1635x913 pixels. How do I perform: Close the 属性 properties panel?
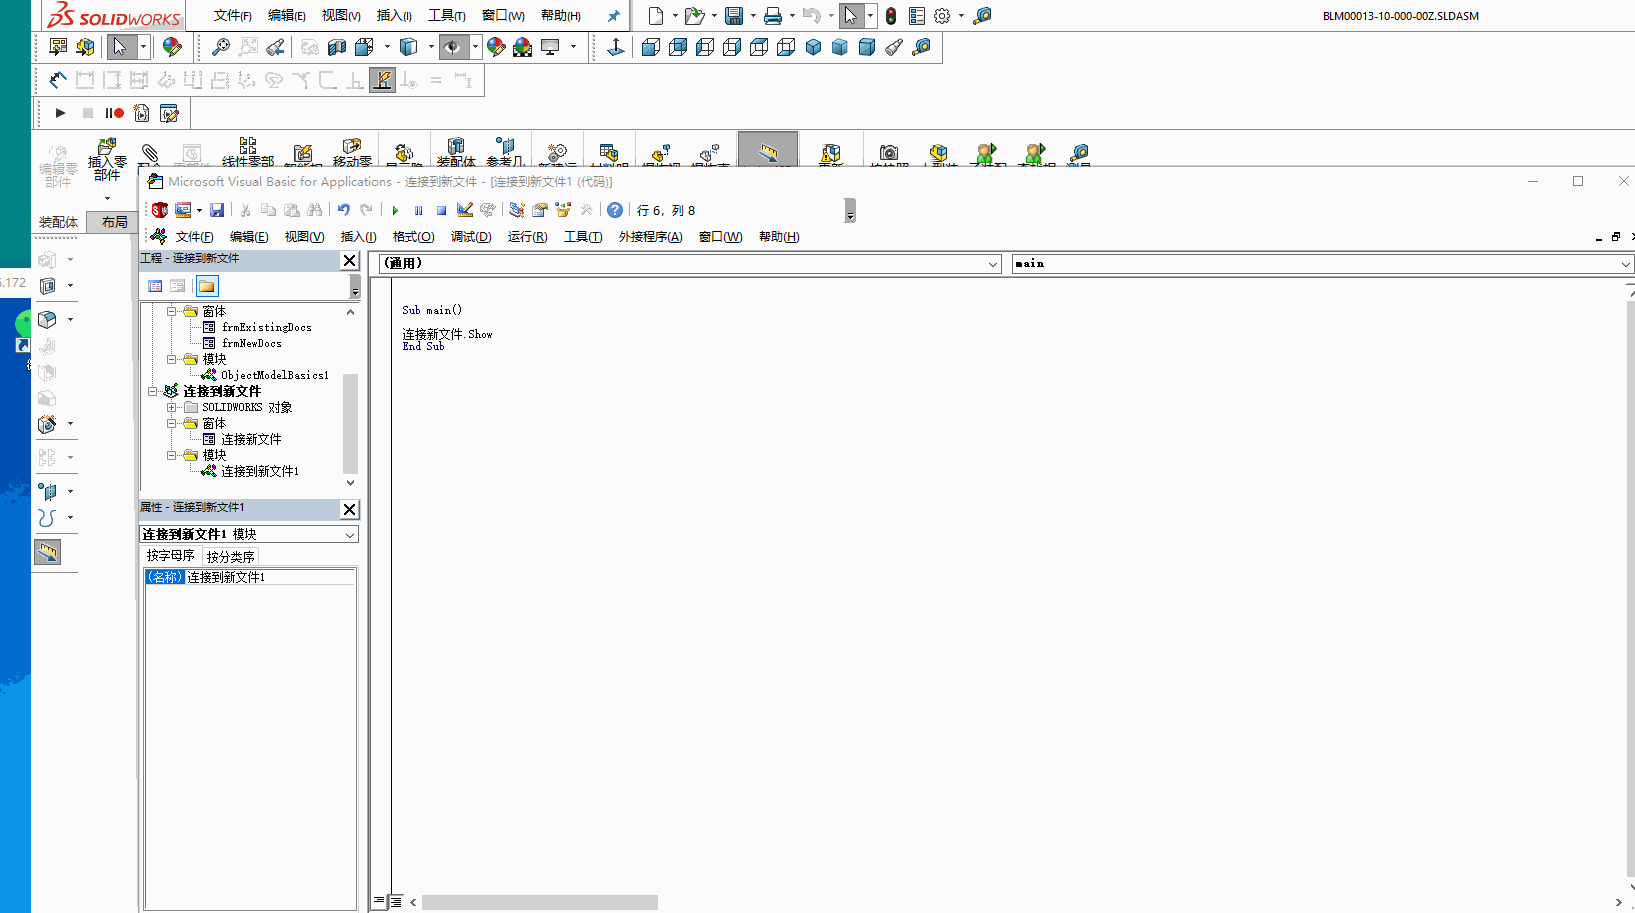[x=349, y=509]
